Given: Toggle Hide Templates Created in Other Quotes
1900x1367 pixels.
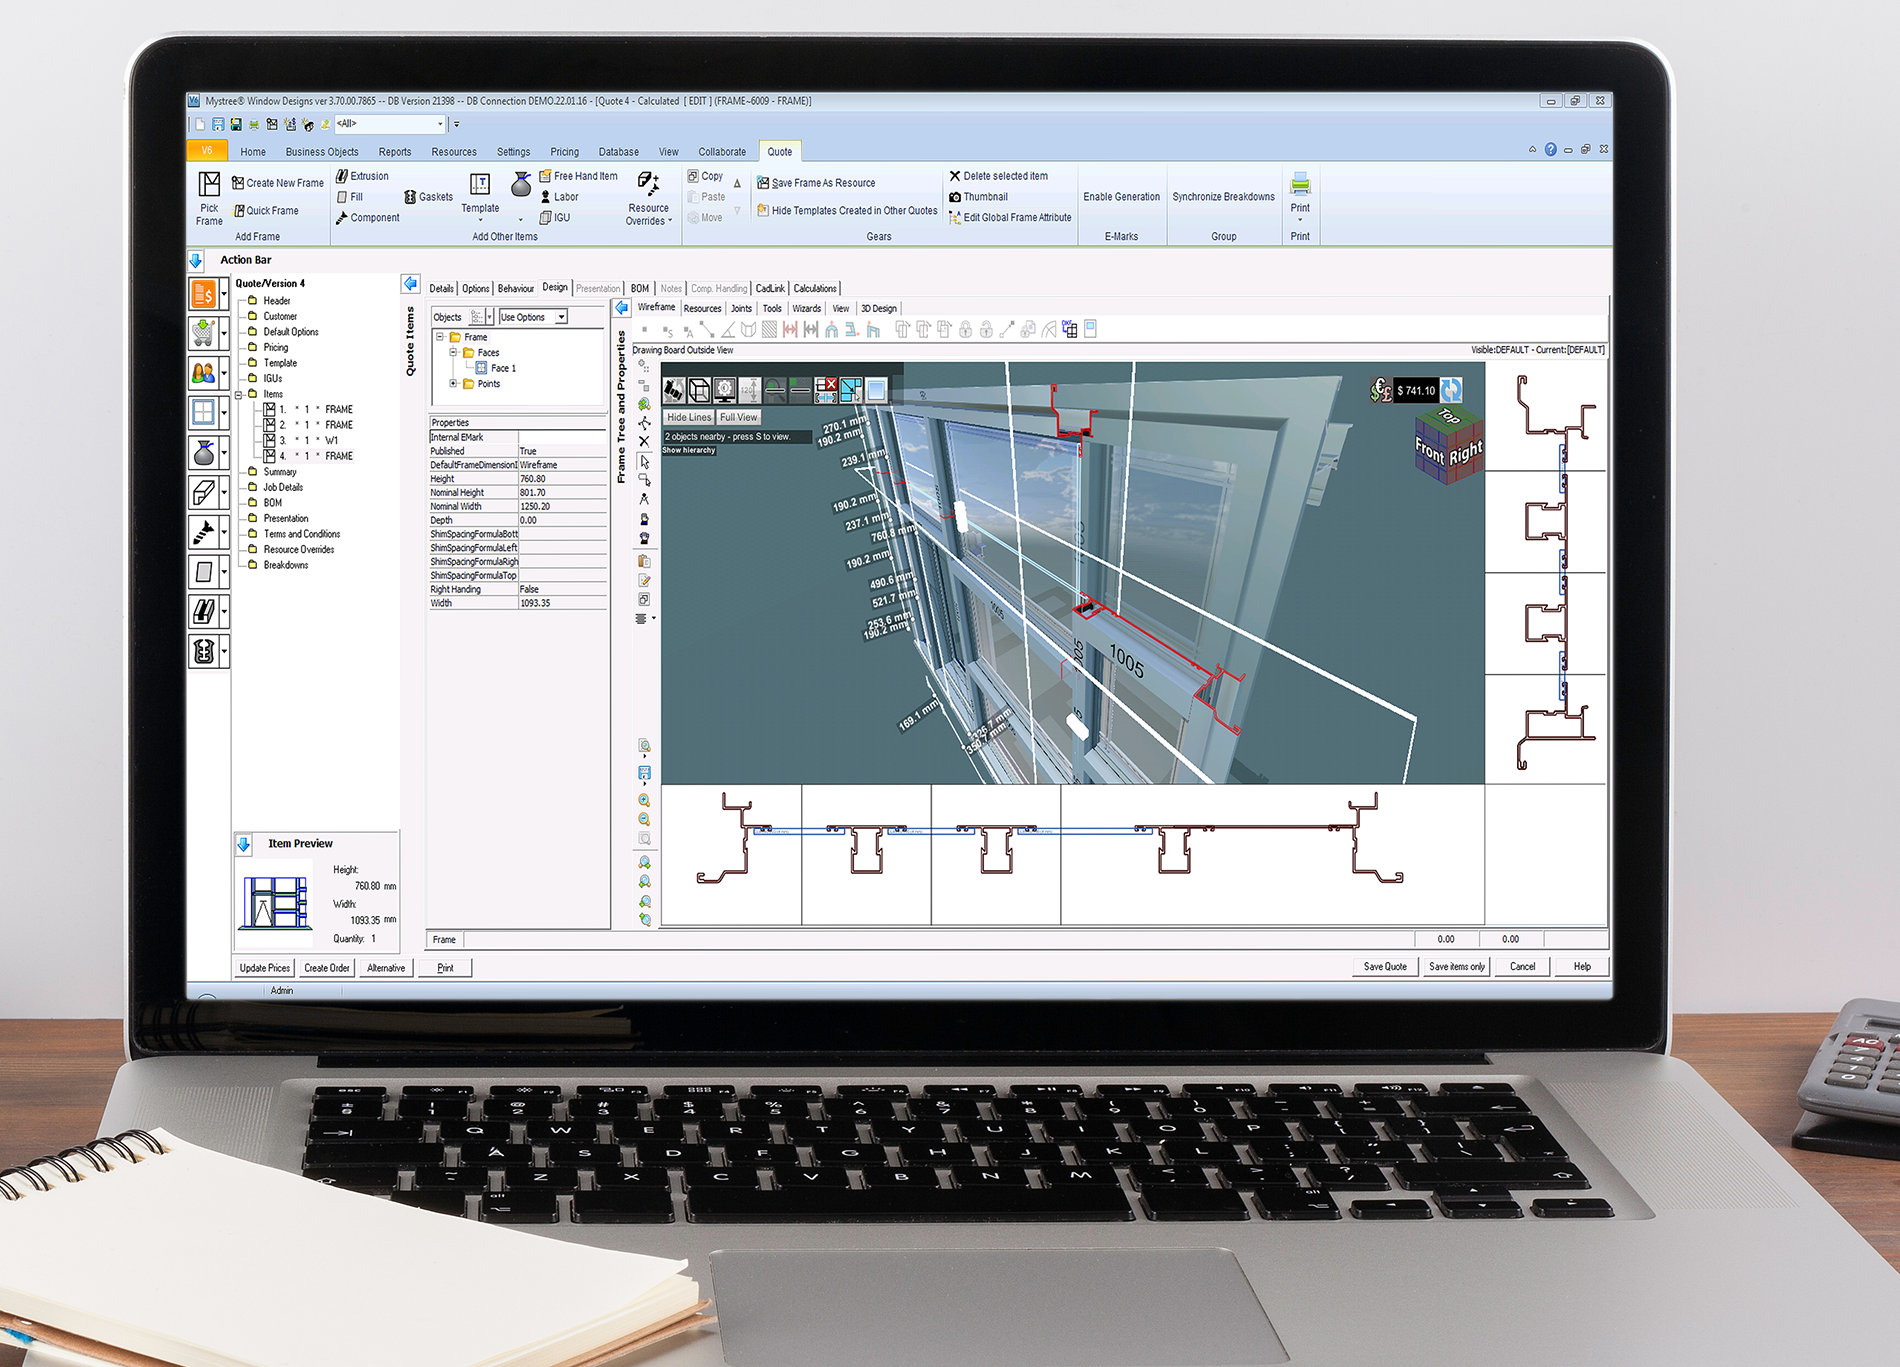Looking at the screenshot, I should pos(847,211).
